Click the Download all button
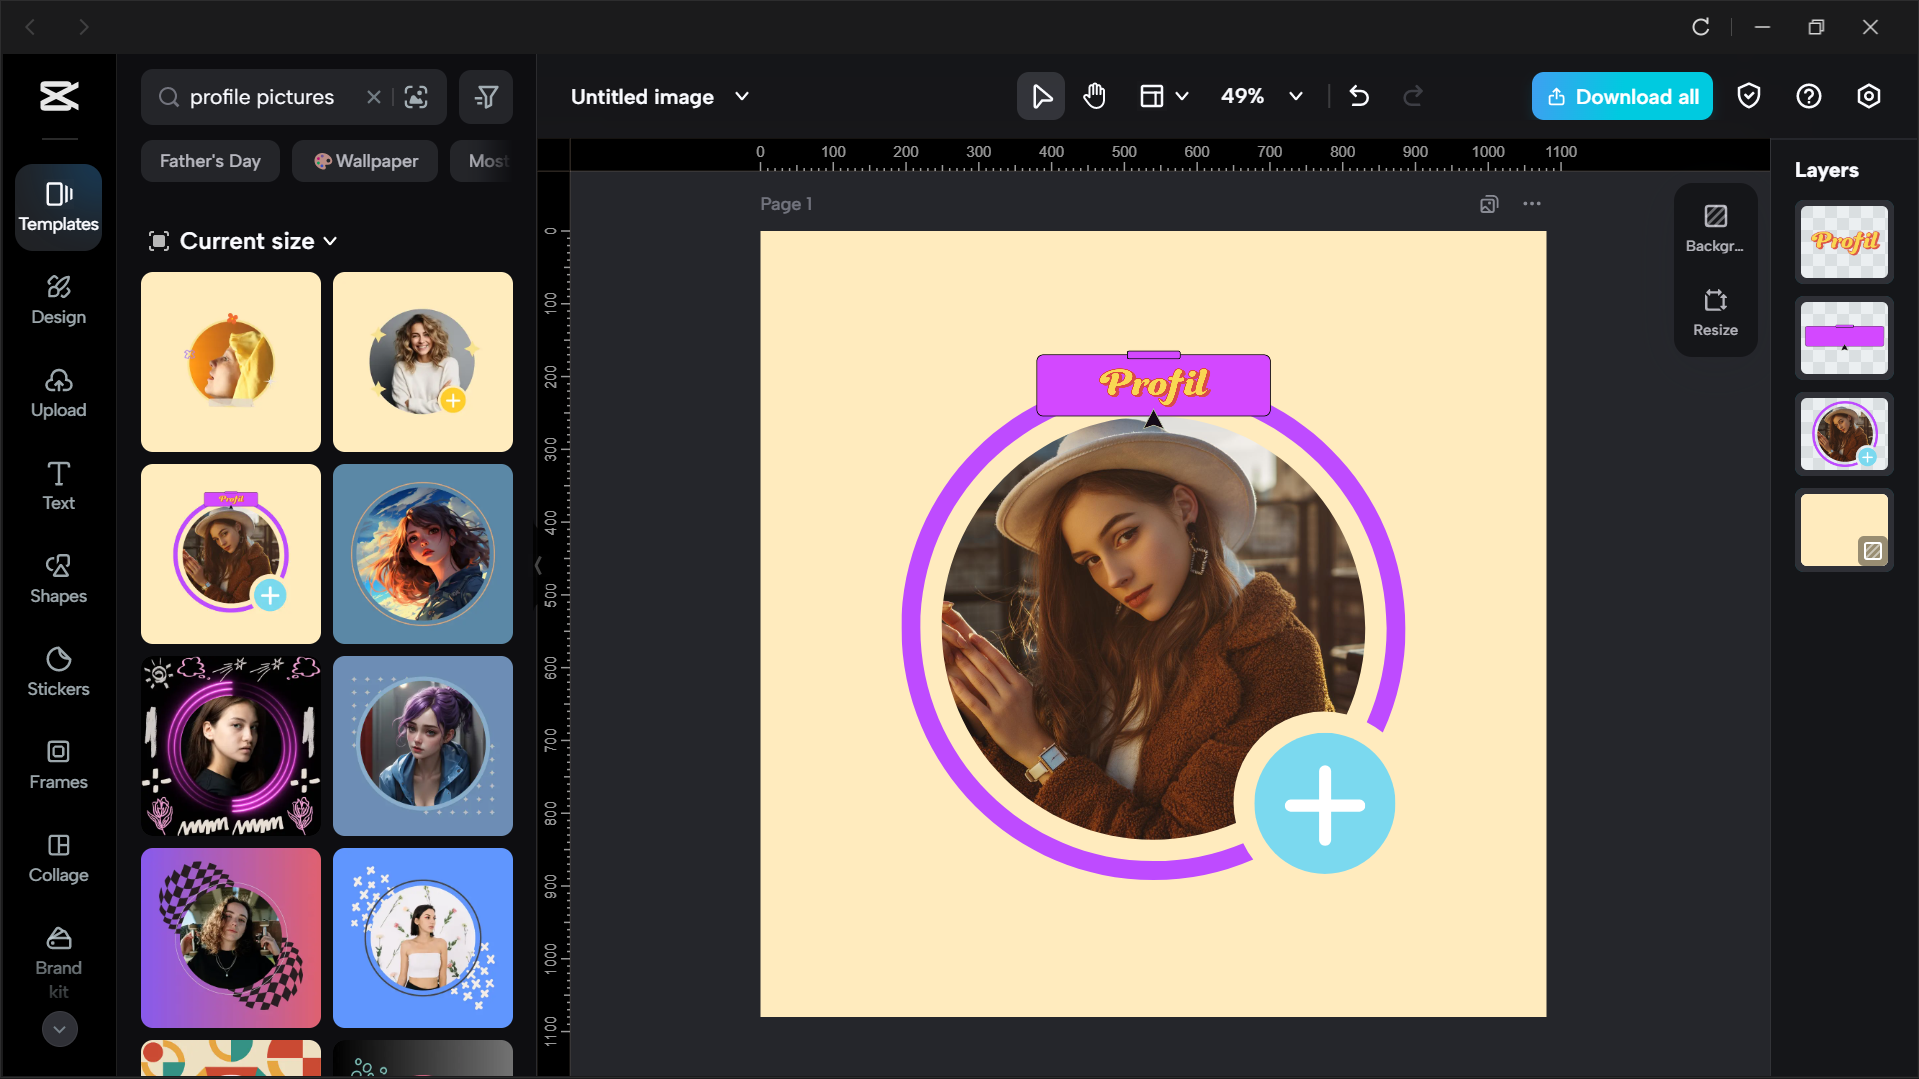This screenshot has width=1919, height=1079. (1622, 96)
